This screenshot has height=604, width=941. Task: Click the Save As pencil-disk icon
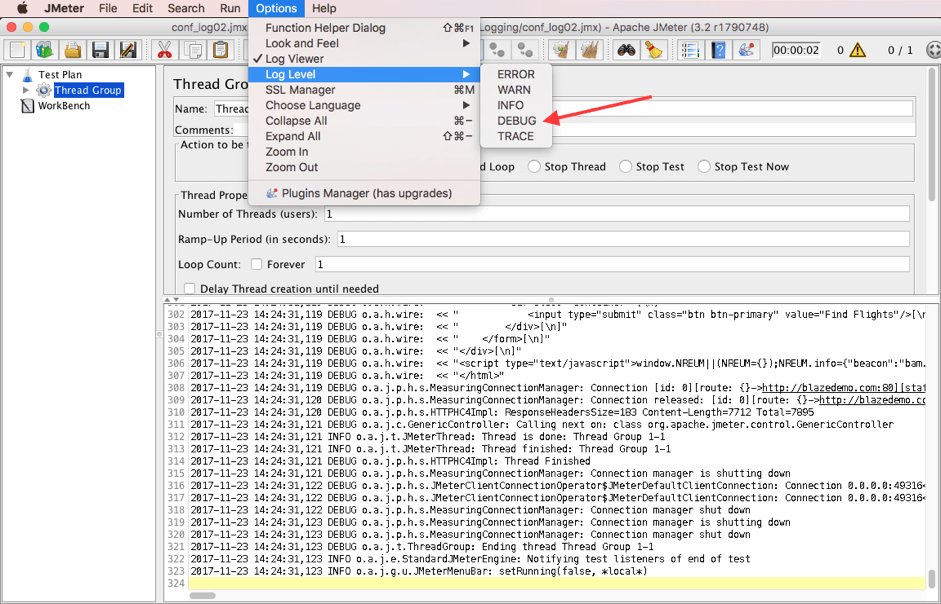128,50
